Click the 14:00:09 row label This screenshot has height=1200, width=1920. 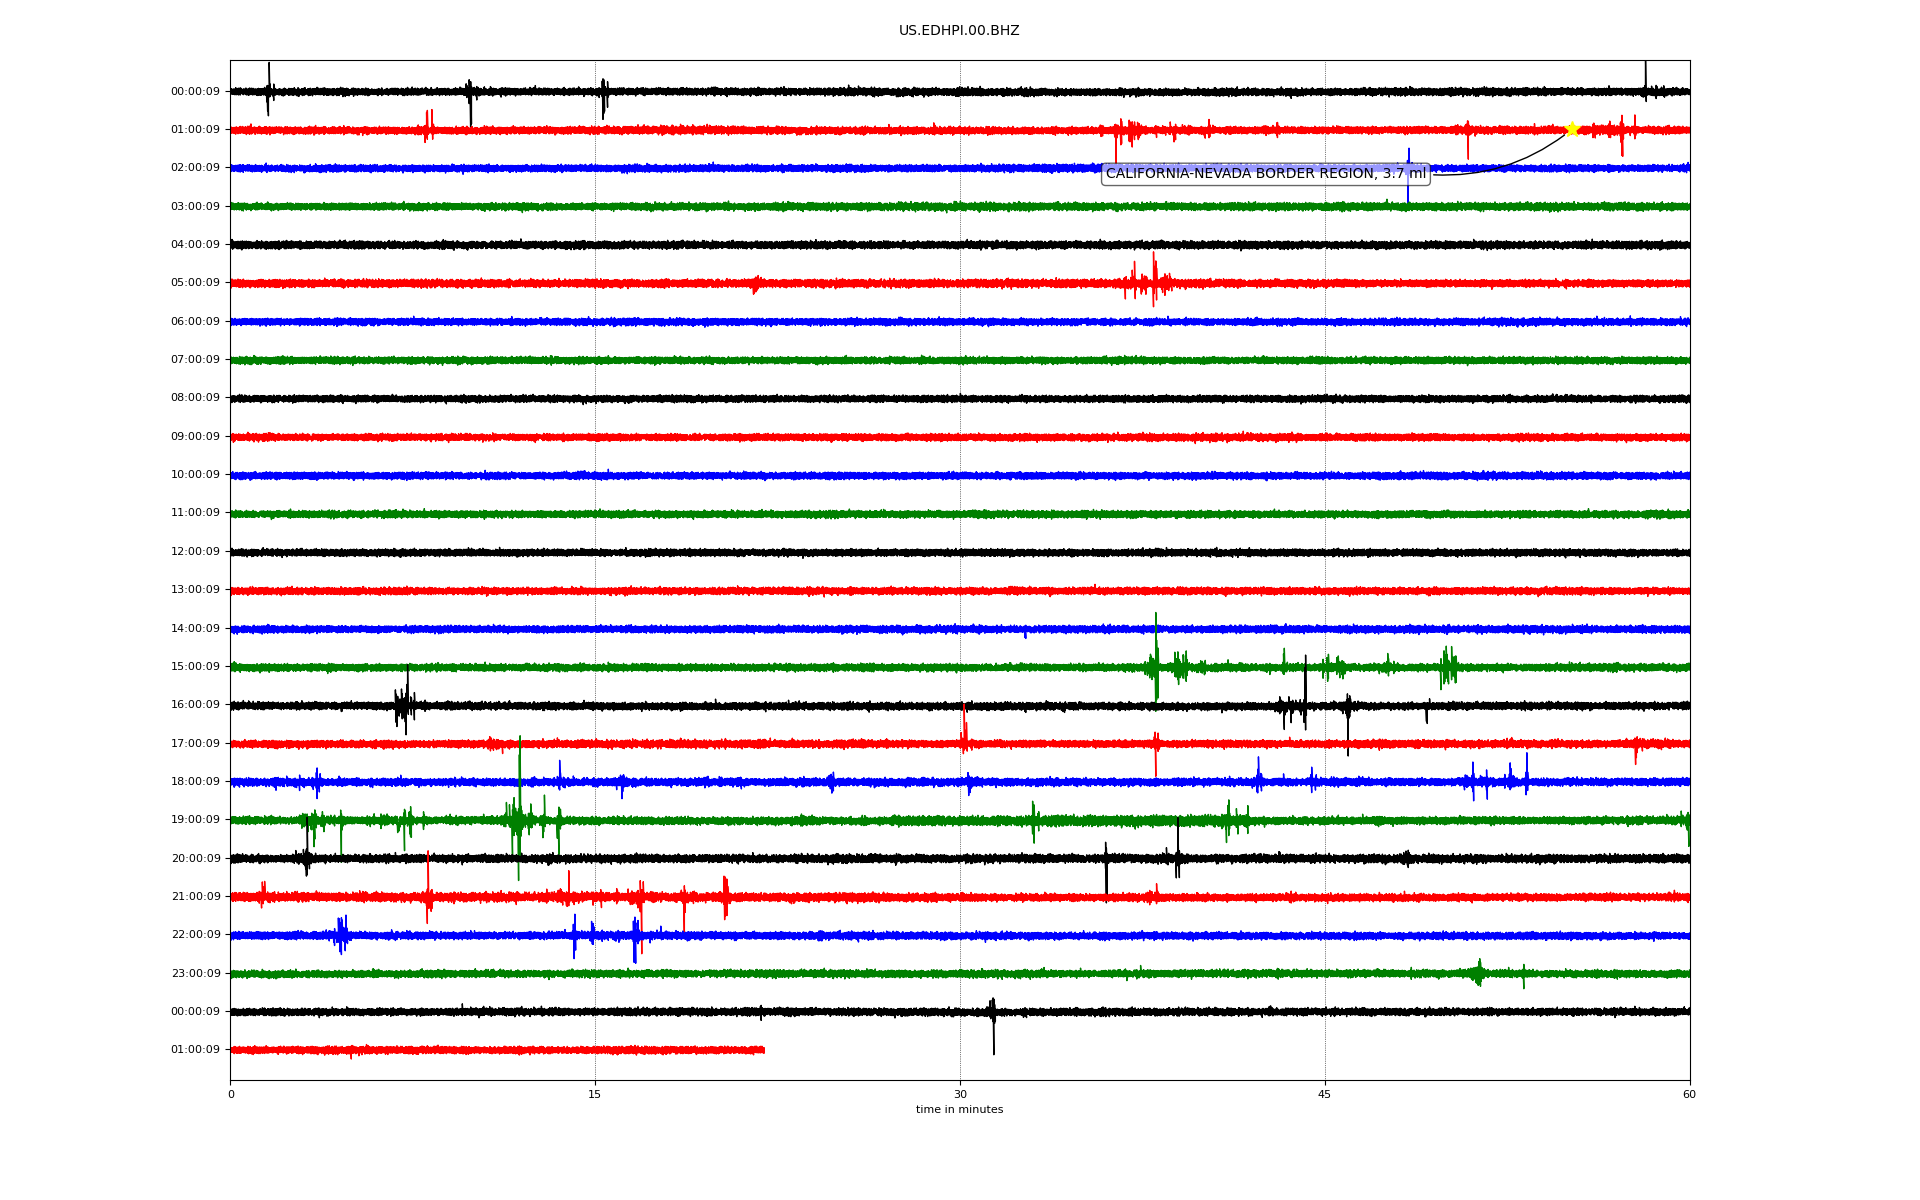click(x=195, y=629)
